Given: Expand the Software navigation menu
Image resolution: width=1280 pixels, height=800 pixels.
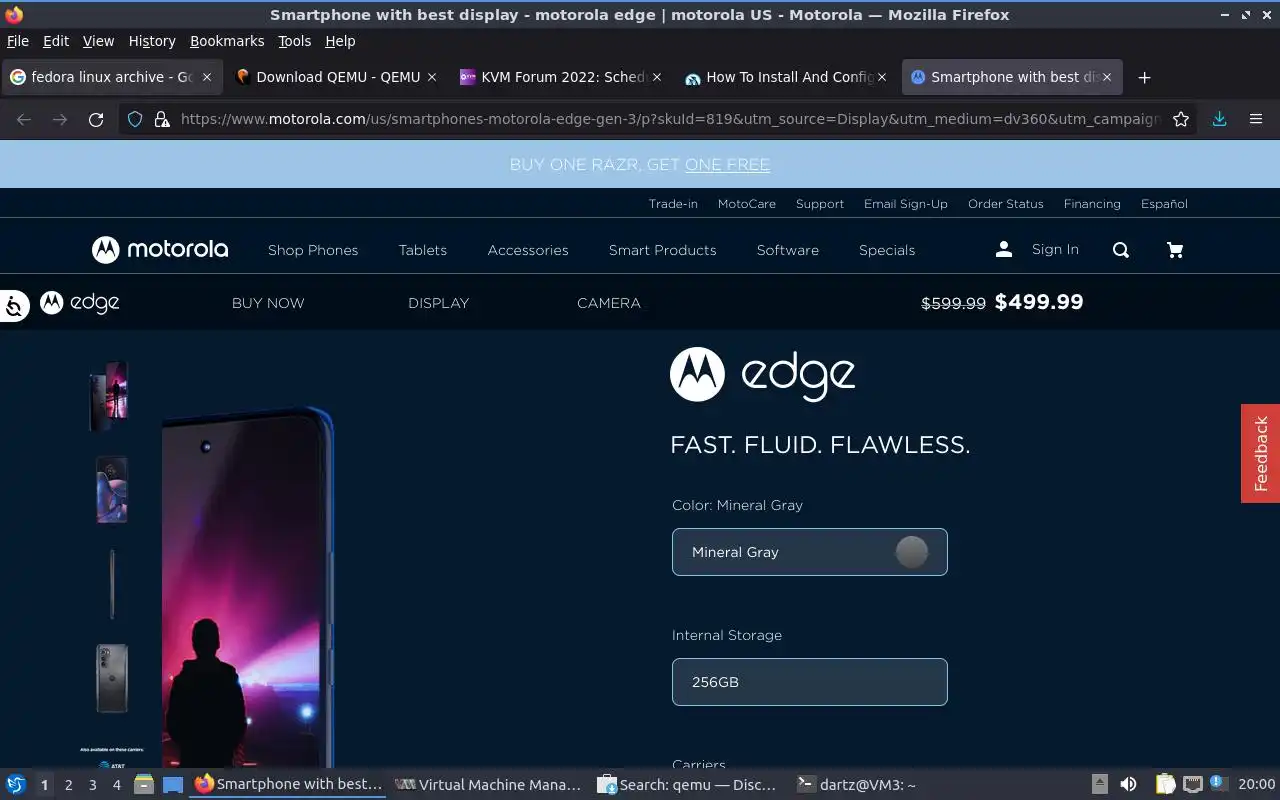Looking at the screenshot, I should pyautogui.click(x=788, y=250).
